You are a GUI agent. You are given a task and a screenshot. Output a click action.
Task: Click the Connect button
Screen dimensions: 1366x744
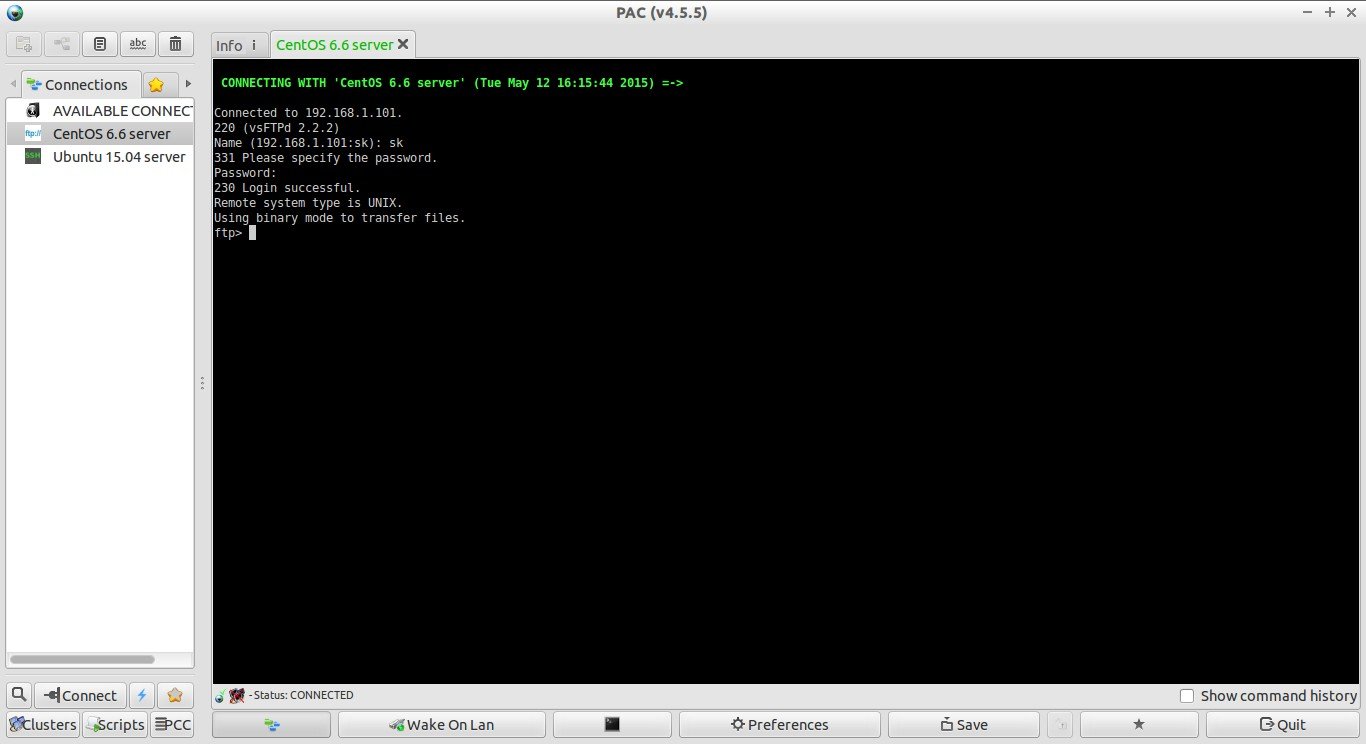pyautogui.click(x=80, y=695)
